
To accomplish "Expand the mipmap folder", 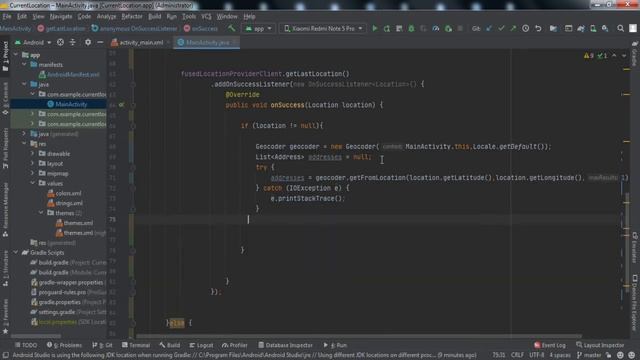I will pos(32,173).
